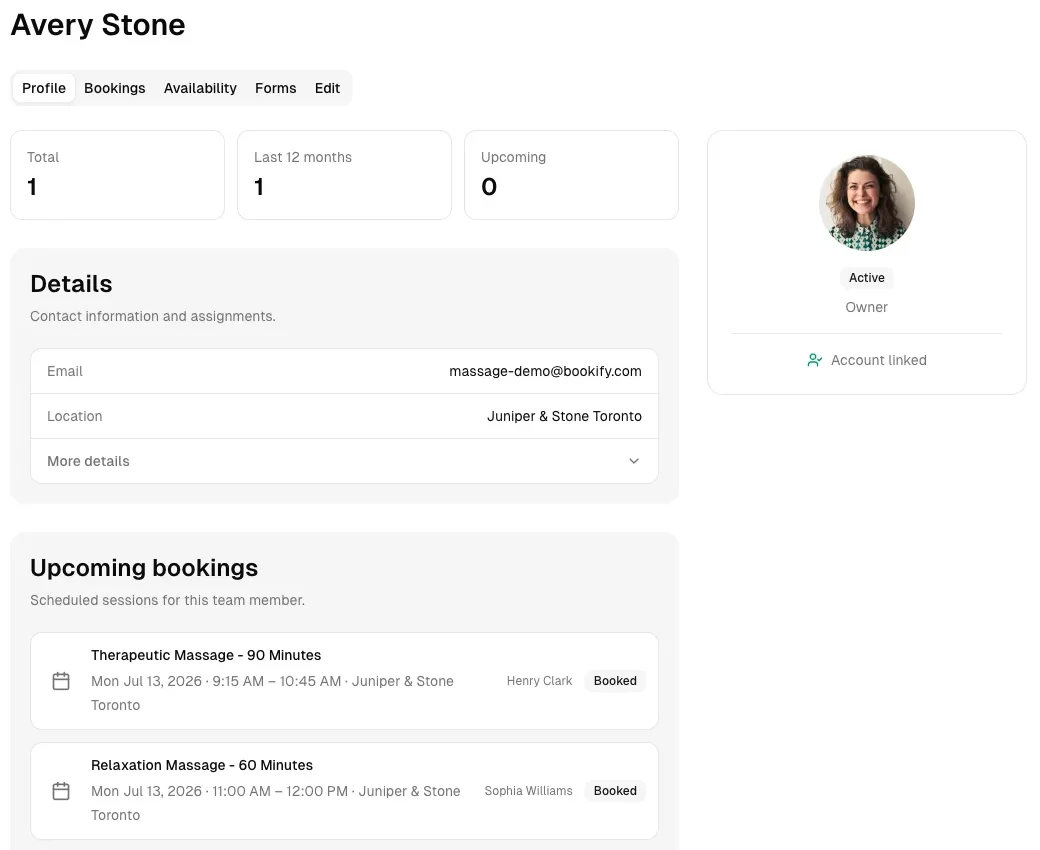The width and height of the screenshot is (1040, 850).
Task: Click the Avery Stone page heading
Action: tap(98, 25)
